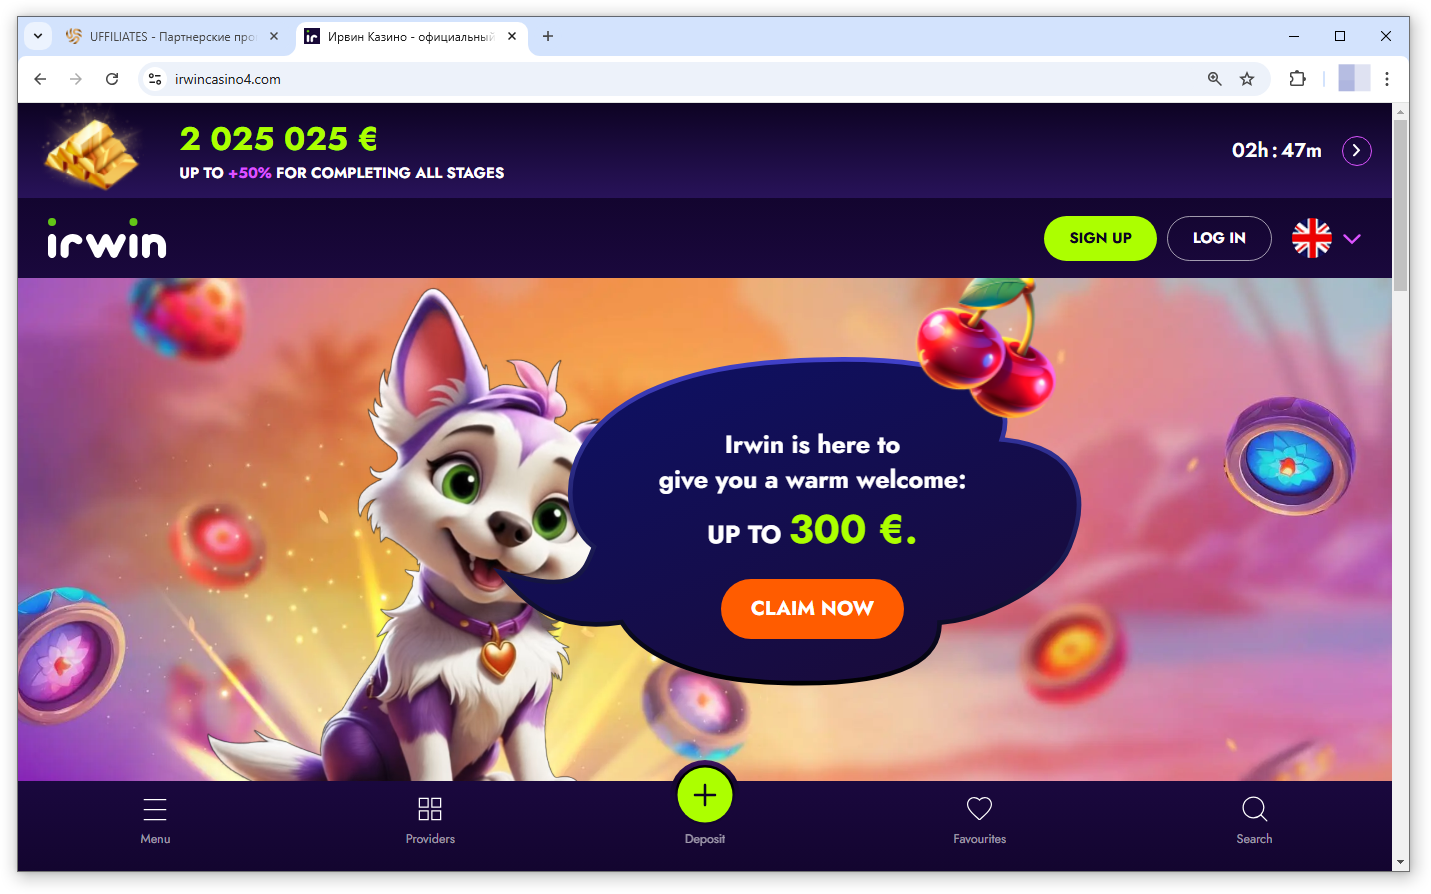Open a new browser tab
1431x894 pixels.
(548, 36)
